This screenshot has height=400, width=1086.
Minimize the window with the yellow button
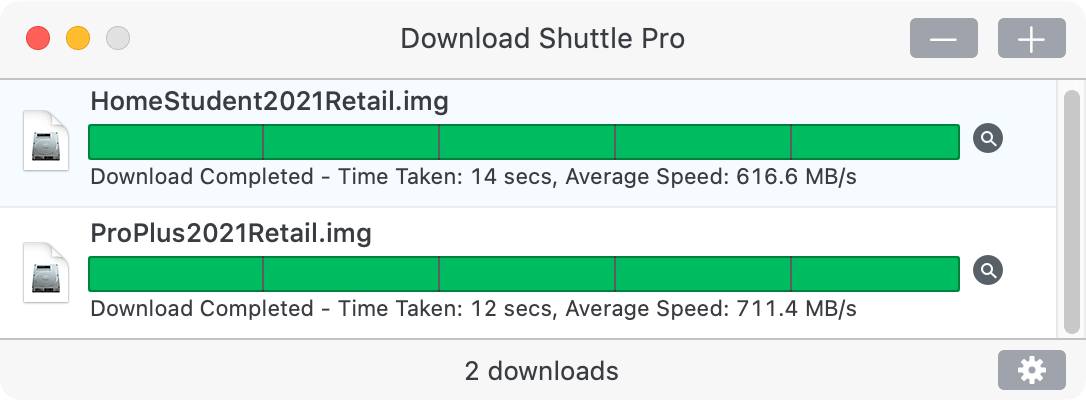click(78, 39)
